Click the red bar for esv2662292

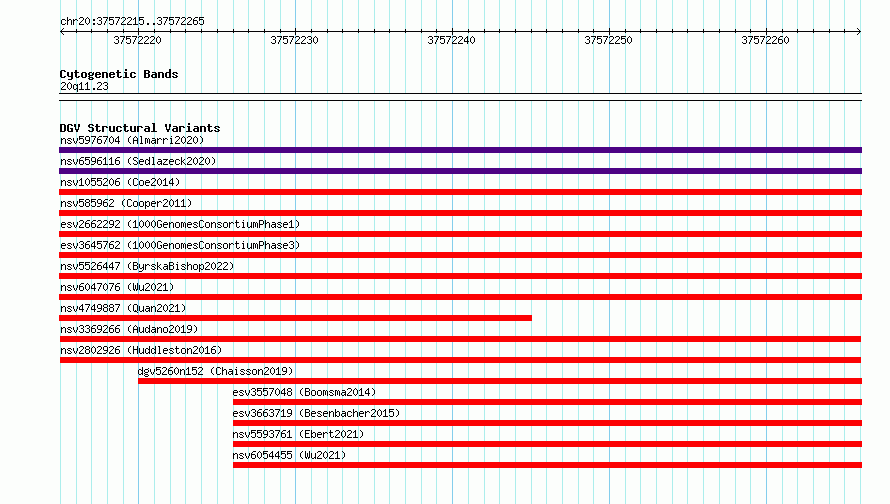pos(460,234)
